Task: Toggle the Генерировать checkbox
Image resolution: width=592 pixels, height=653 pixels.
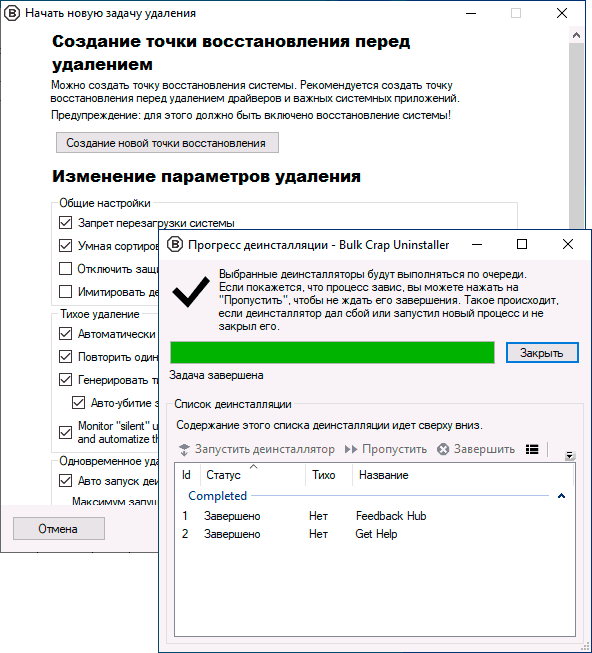Action: [65, 379]
